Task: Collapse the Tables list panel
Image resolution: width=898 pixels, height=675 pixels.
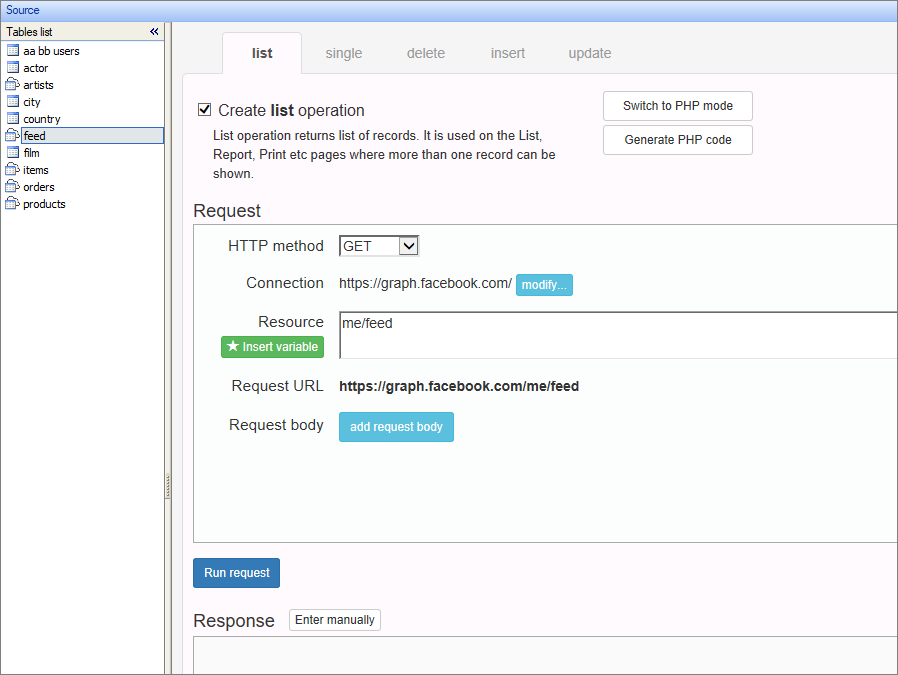Action: [154, 32]
